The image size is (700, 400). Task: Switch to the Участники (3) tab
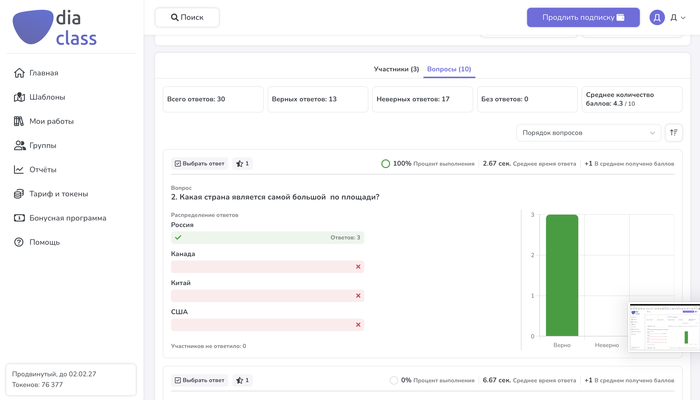[x=396, y=69]
